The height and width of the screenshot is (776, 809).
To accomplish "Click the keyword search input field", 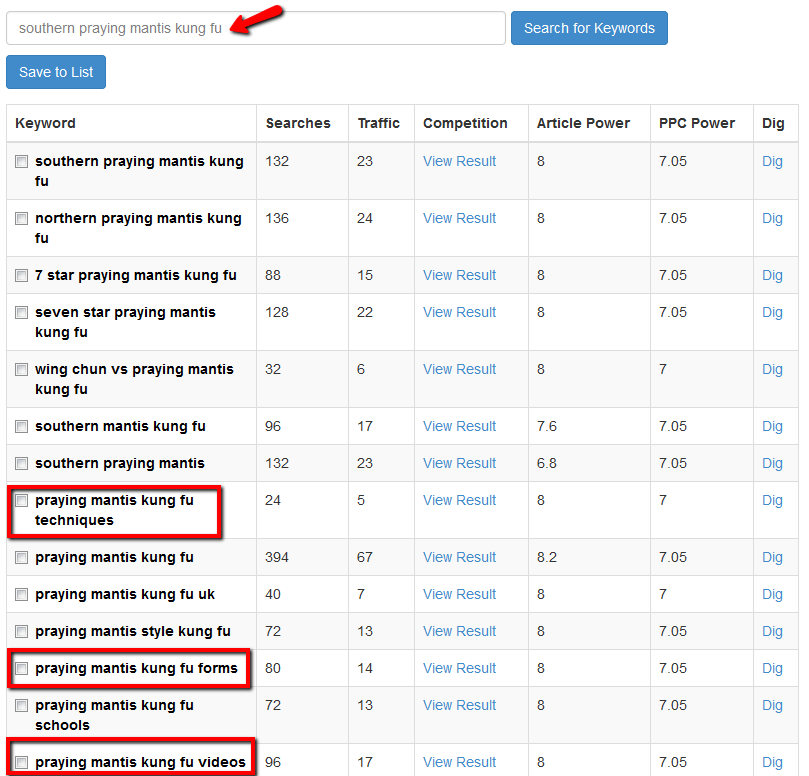I will click(255, 28).
